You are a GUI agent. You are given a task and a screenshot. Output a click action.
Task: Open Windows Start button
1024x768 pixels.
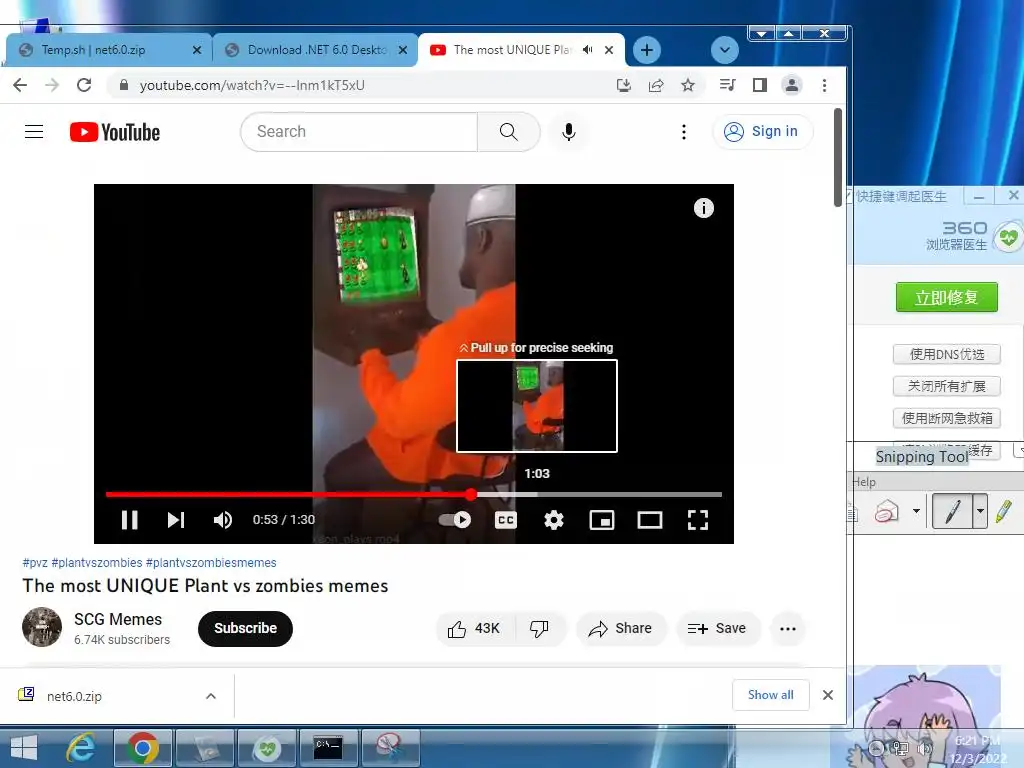(x=24, y=748)
